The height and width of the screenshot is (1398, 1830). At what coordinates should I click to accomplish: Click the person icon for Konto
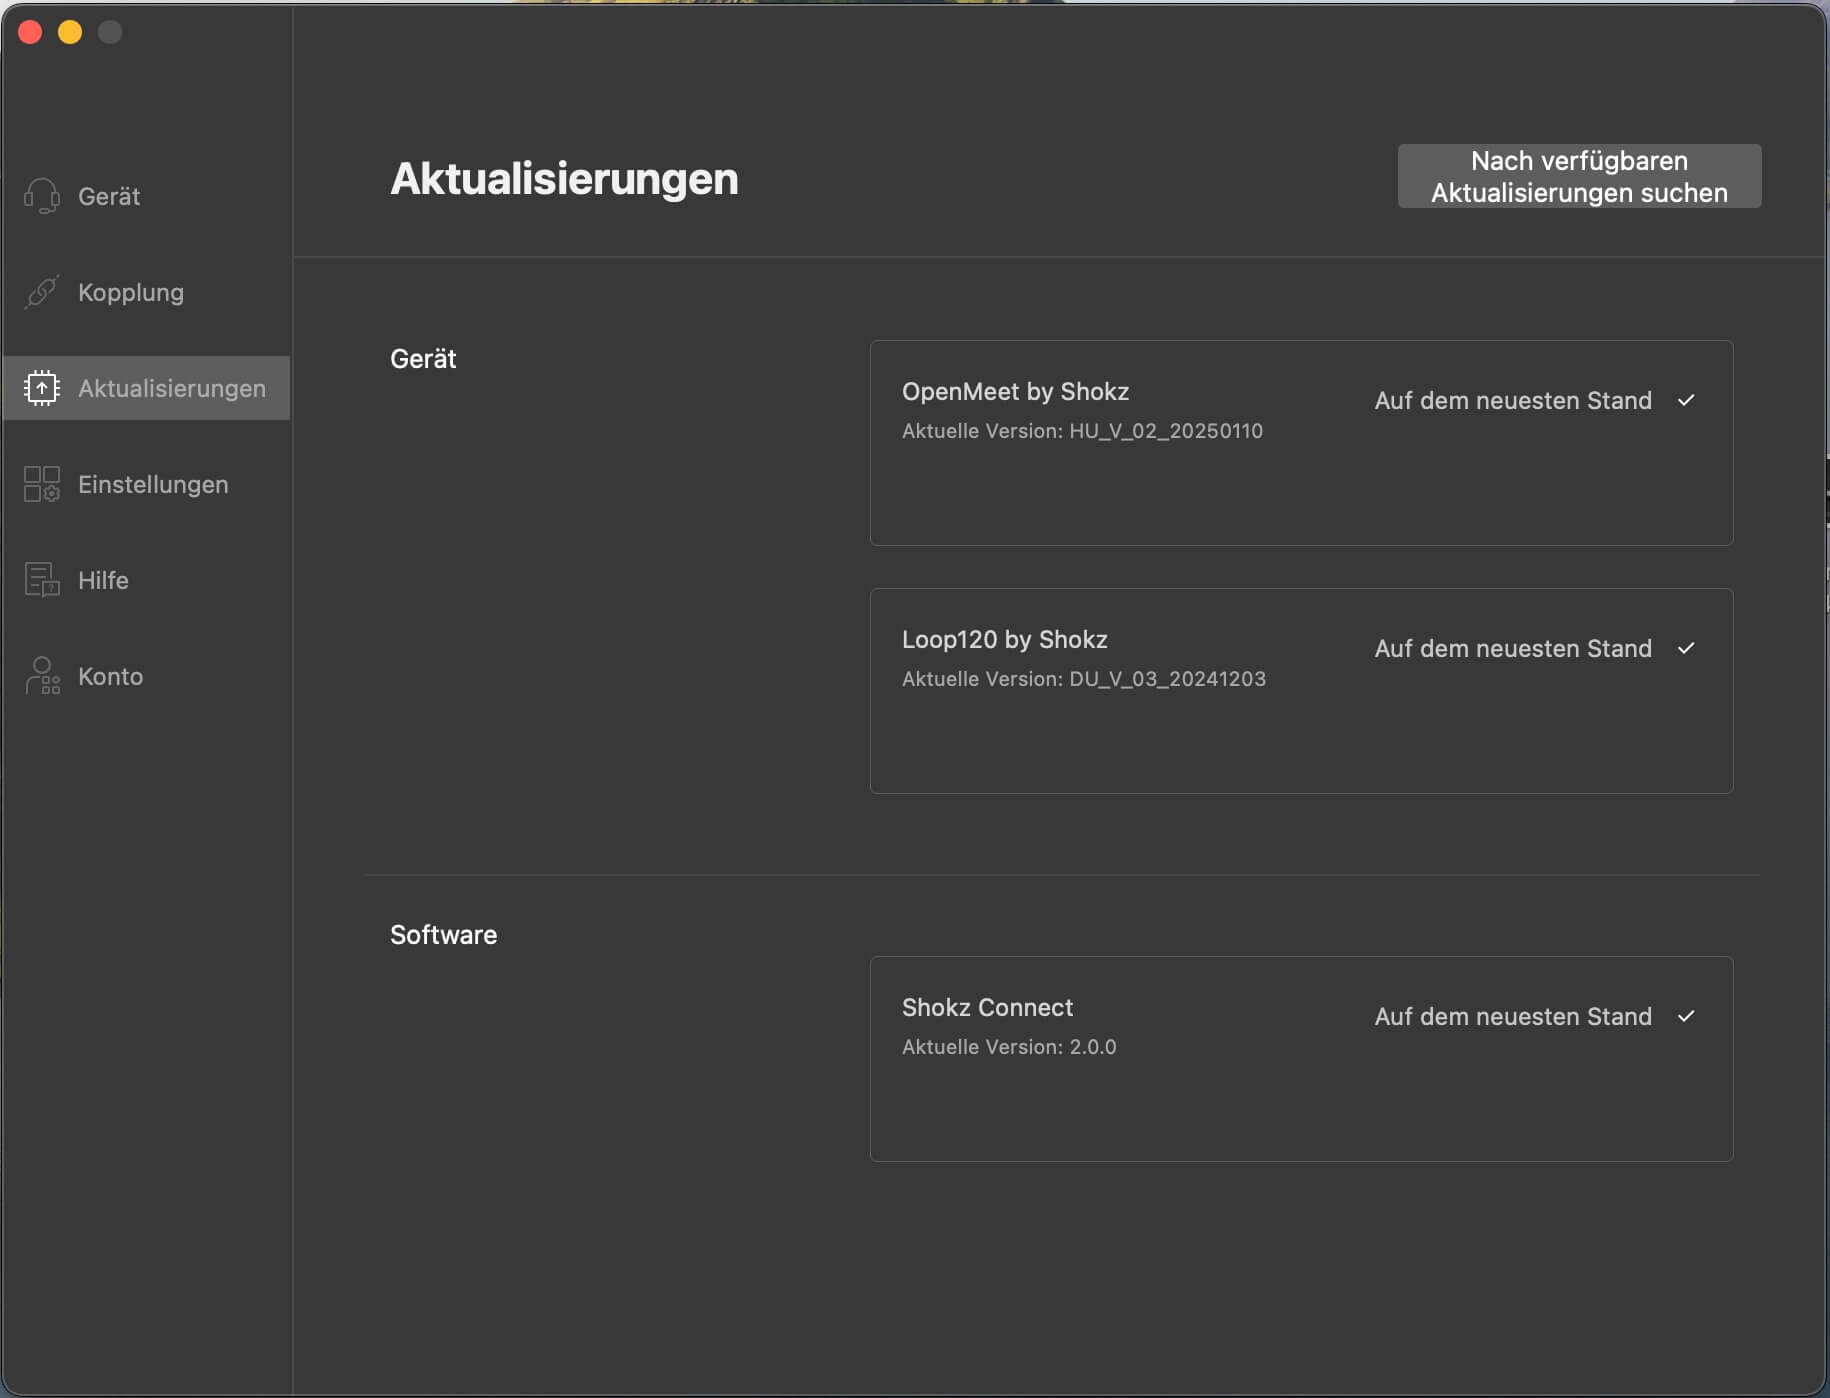tap(42, 676)
